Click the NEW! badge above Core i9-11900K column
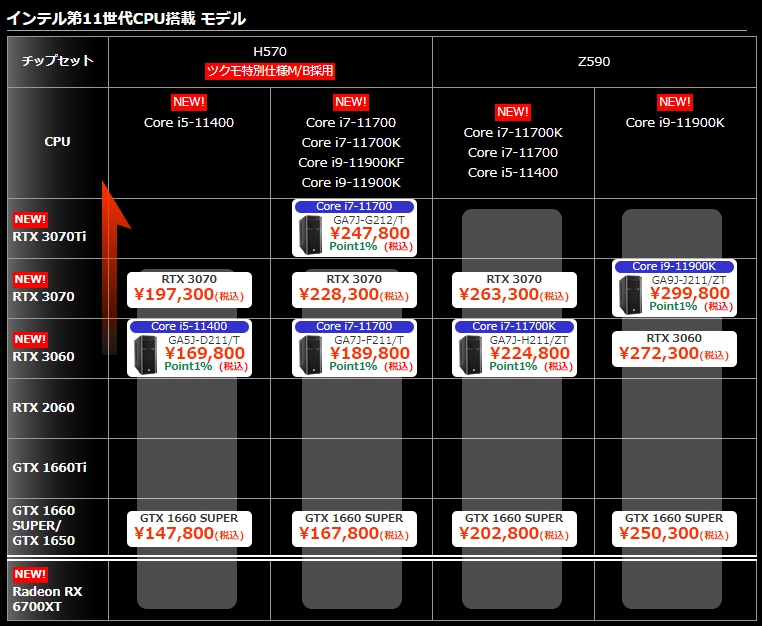The width and height of the screenshot is (762, 626). 675,102
